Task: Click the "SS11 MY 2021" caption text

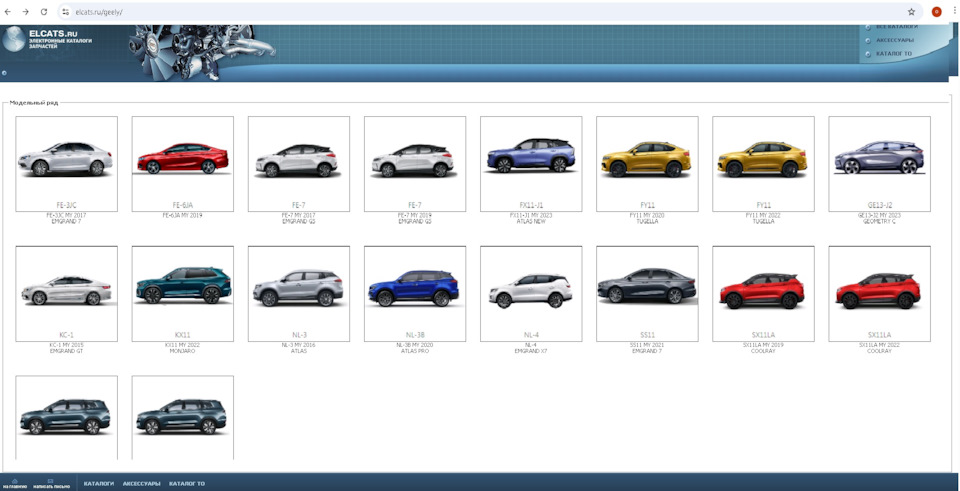Action: [x=647, y=345]
